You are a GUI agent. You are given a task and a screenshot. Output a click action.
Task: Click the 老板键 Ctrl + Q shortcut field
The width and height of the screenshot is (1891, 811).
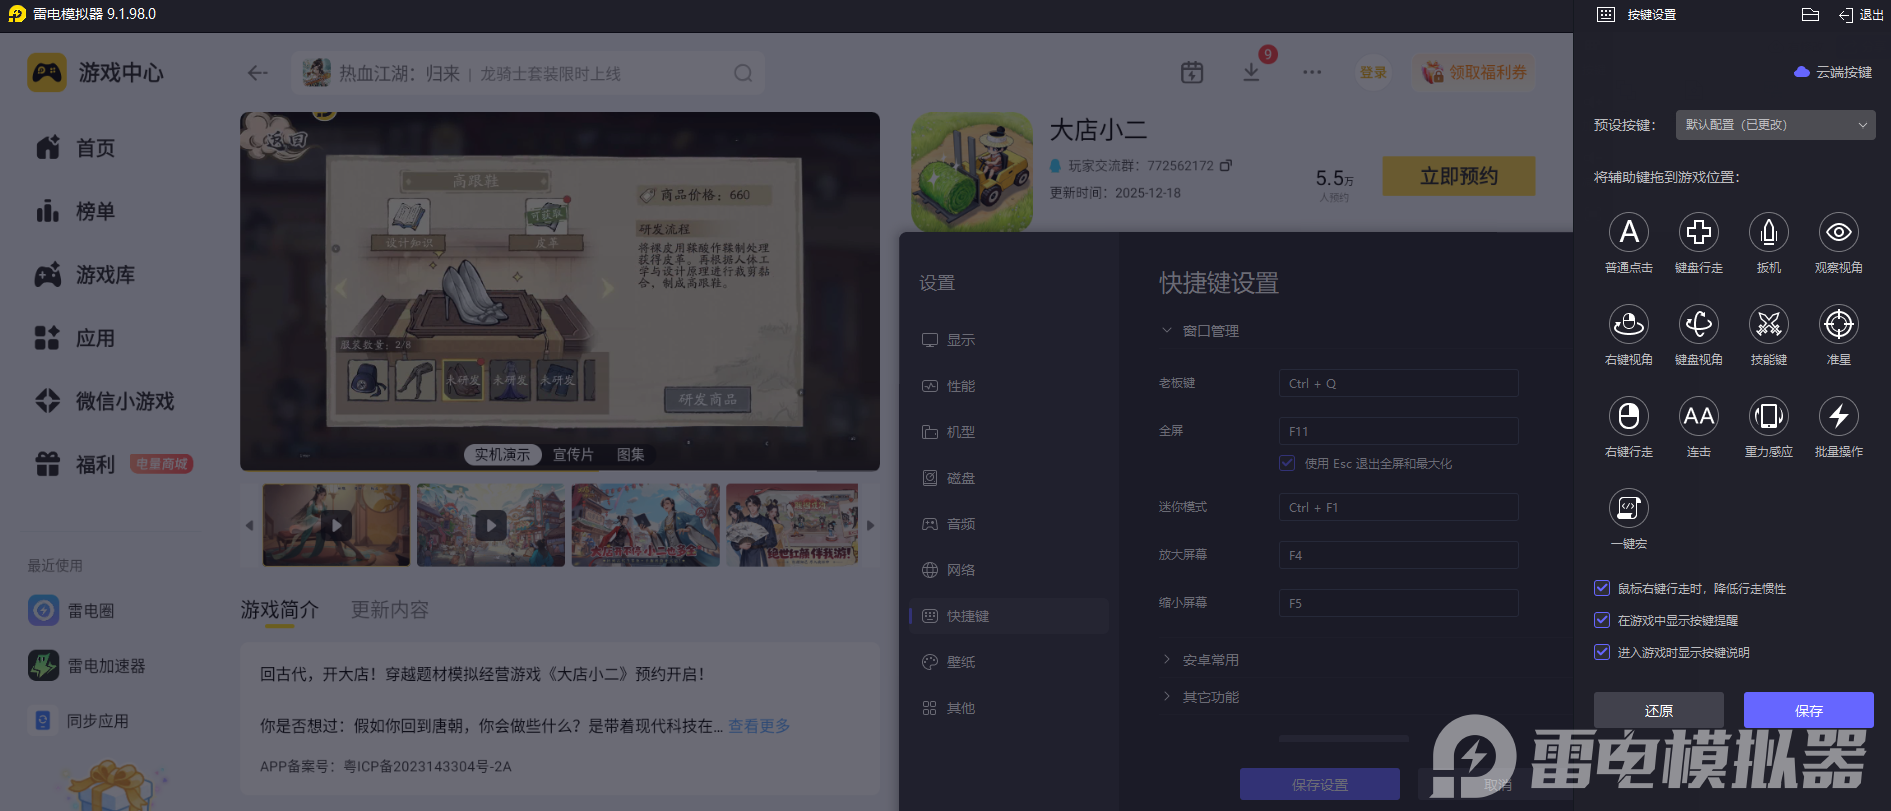pyautogui.click(x=1397, y=383)
